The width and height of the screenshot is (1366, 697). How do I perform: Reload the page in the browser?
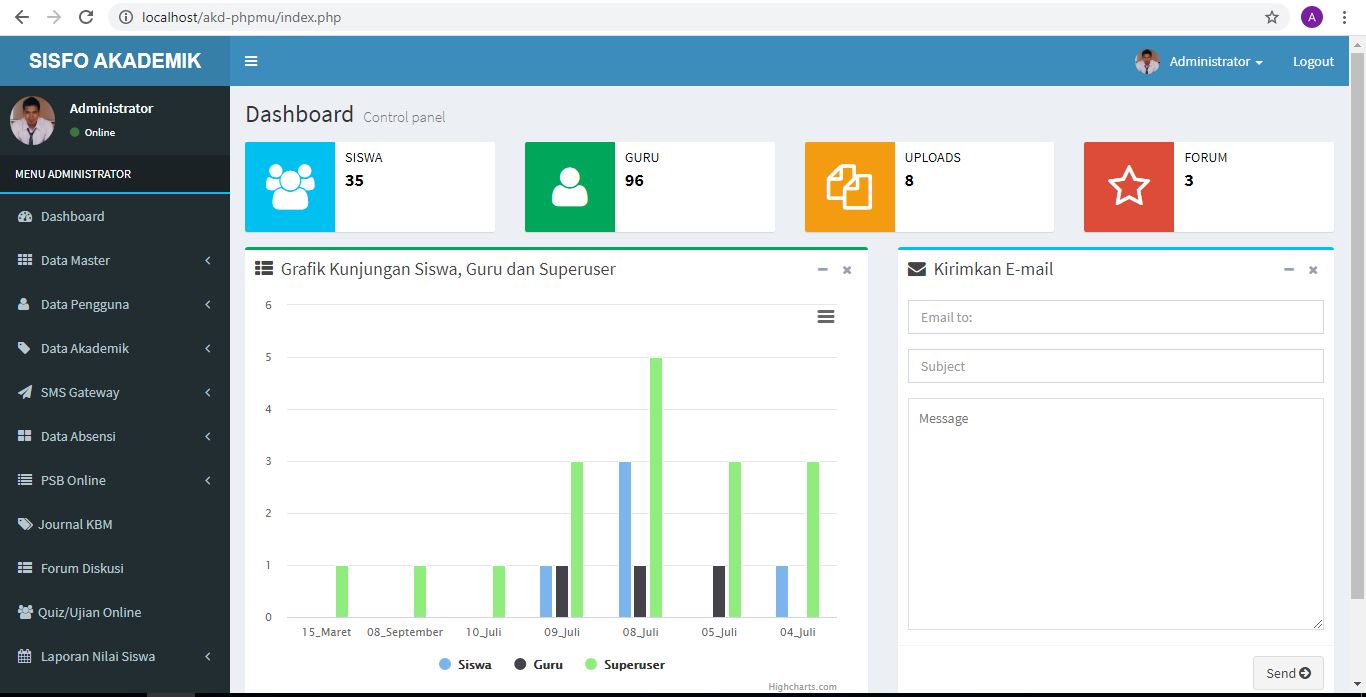pos(86,17)
